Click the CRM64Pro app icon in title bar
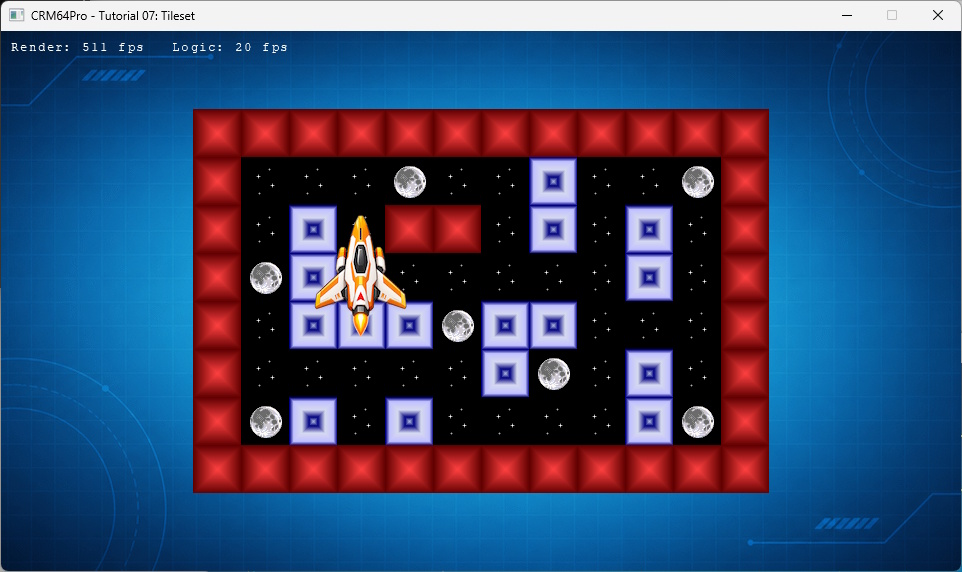This screenshot has height=572, width=962. tap(17, 15)
